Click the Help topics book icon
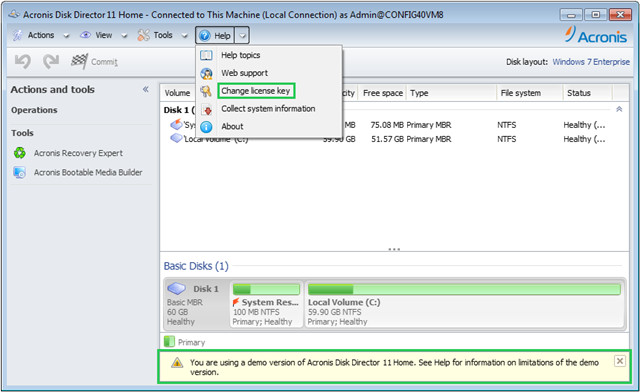This screenshot has height=392, width=640. 207,55
